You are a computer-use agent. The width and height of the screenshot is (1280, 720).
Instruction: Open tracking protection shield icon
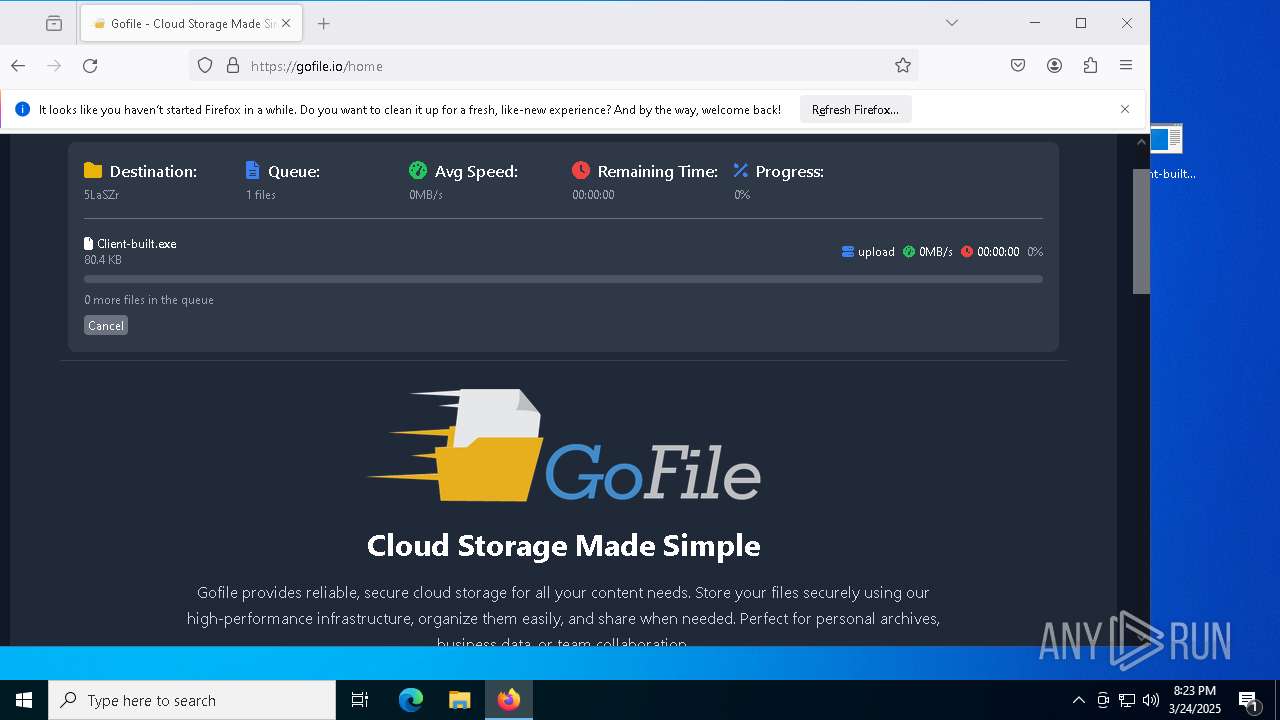point(205,66)
